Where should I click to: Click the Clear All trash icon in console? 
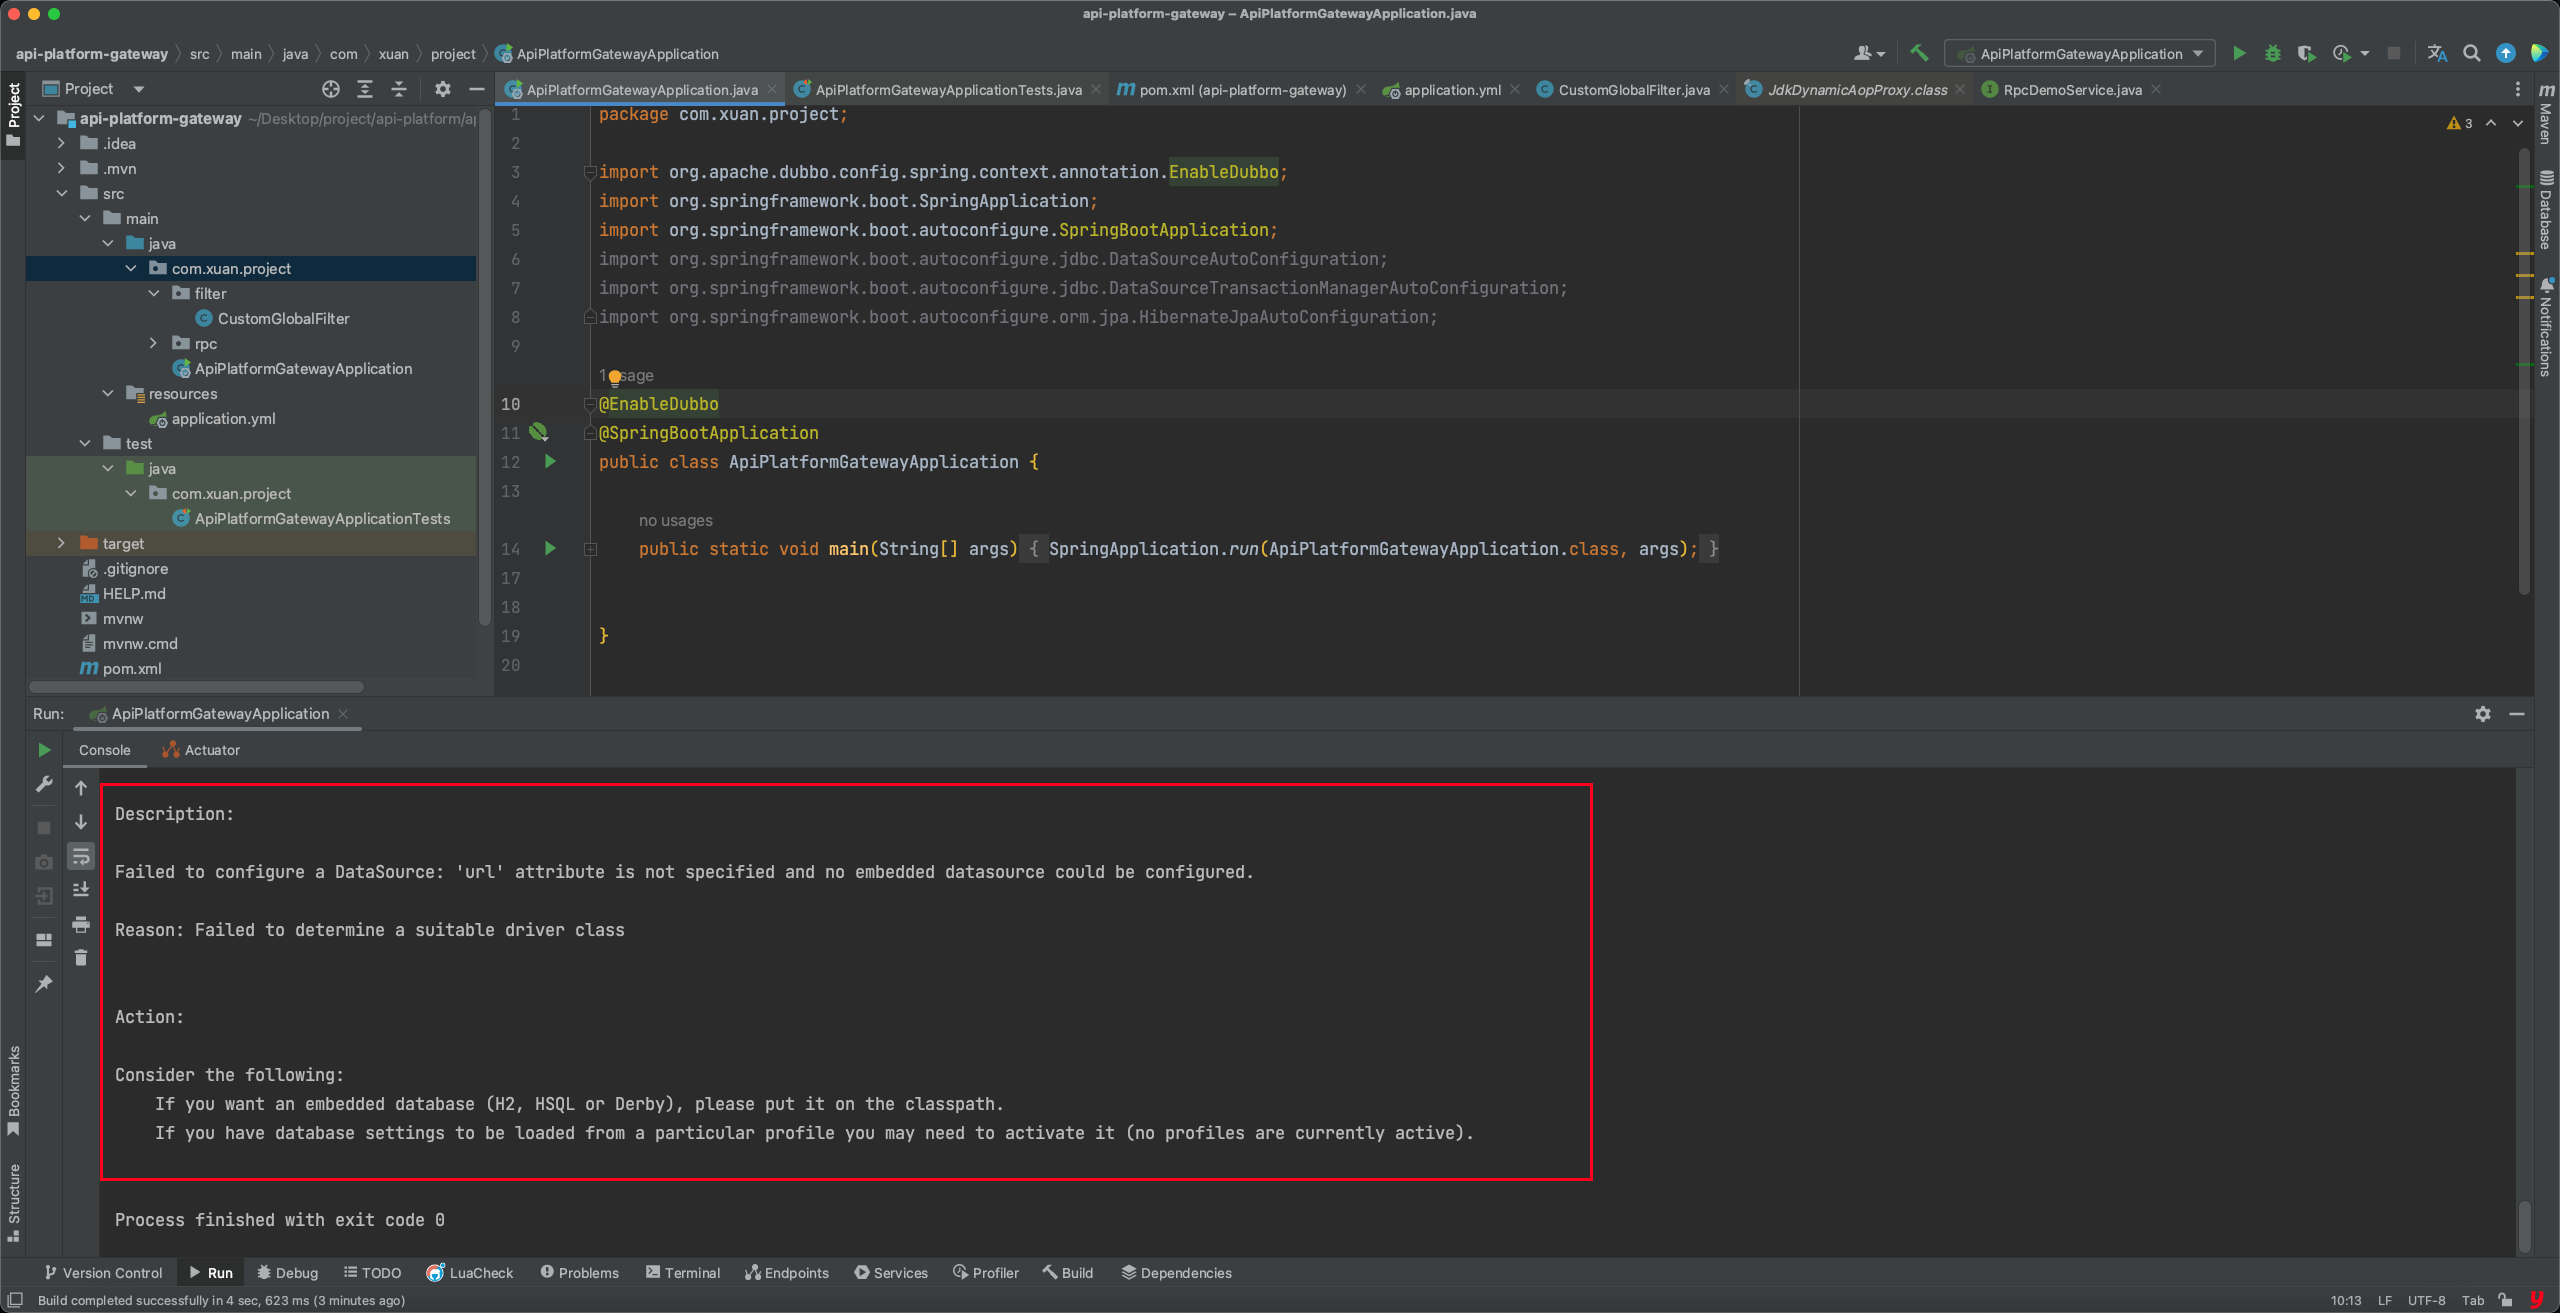point(81,958)
